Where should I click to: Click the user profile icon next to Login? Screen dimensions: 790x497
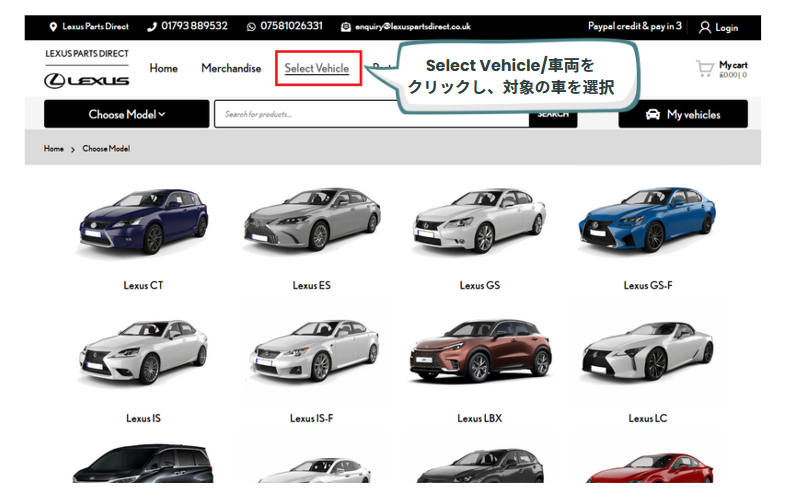(704, 27)
